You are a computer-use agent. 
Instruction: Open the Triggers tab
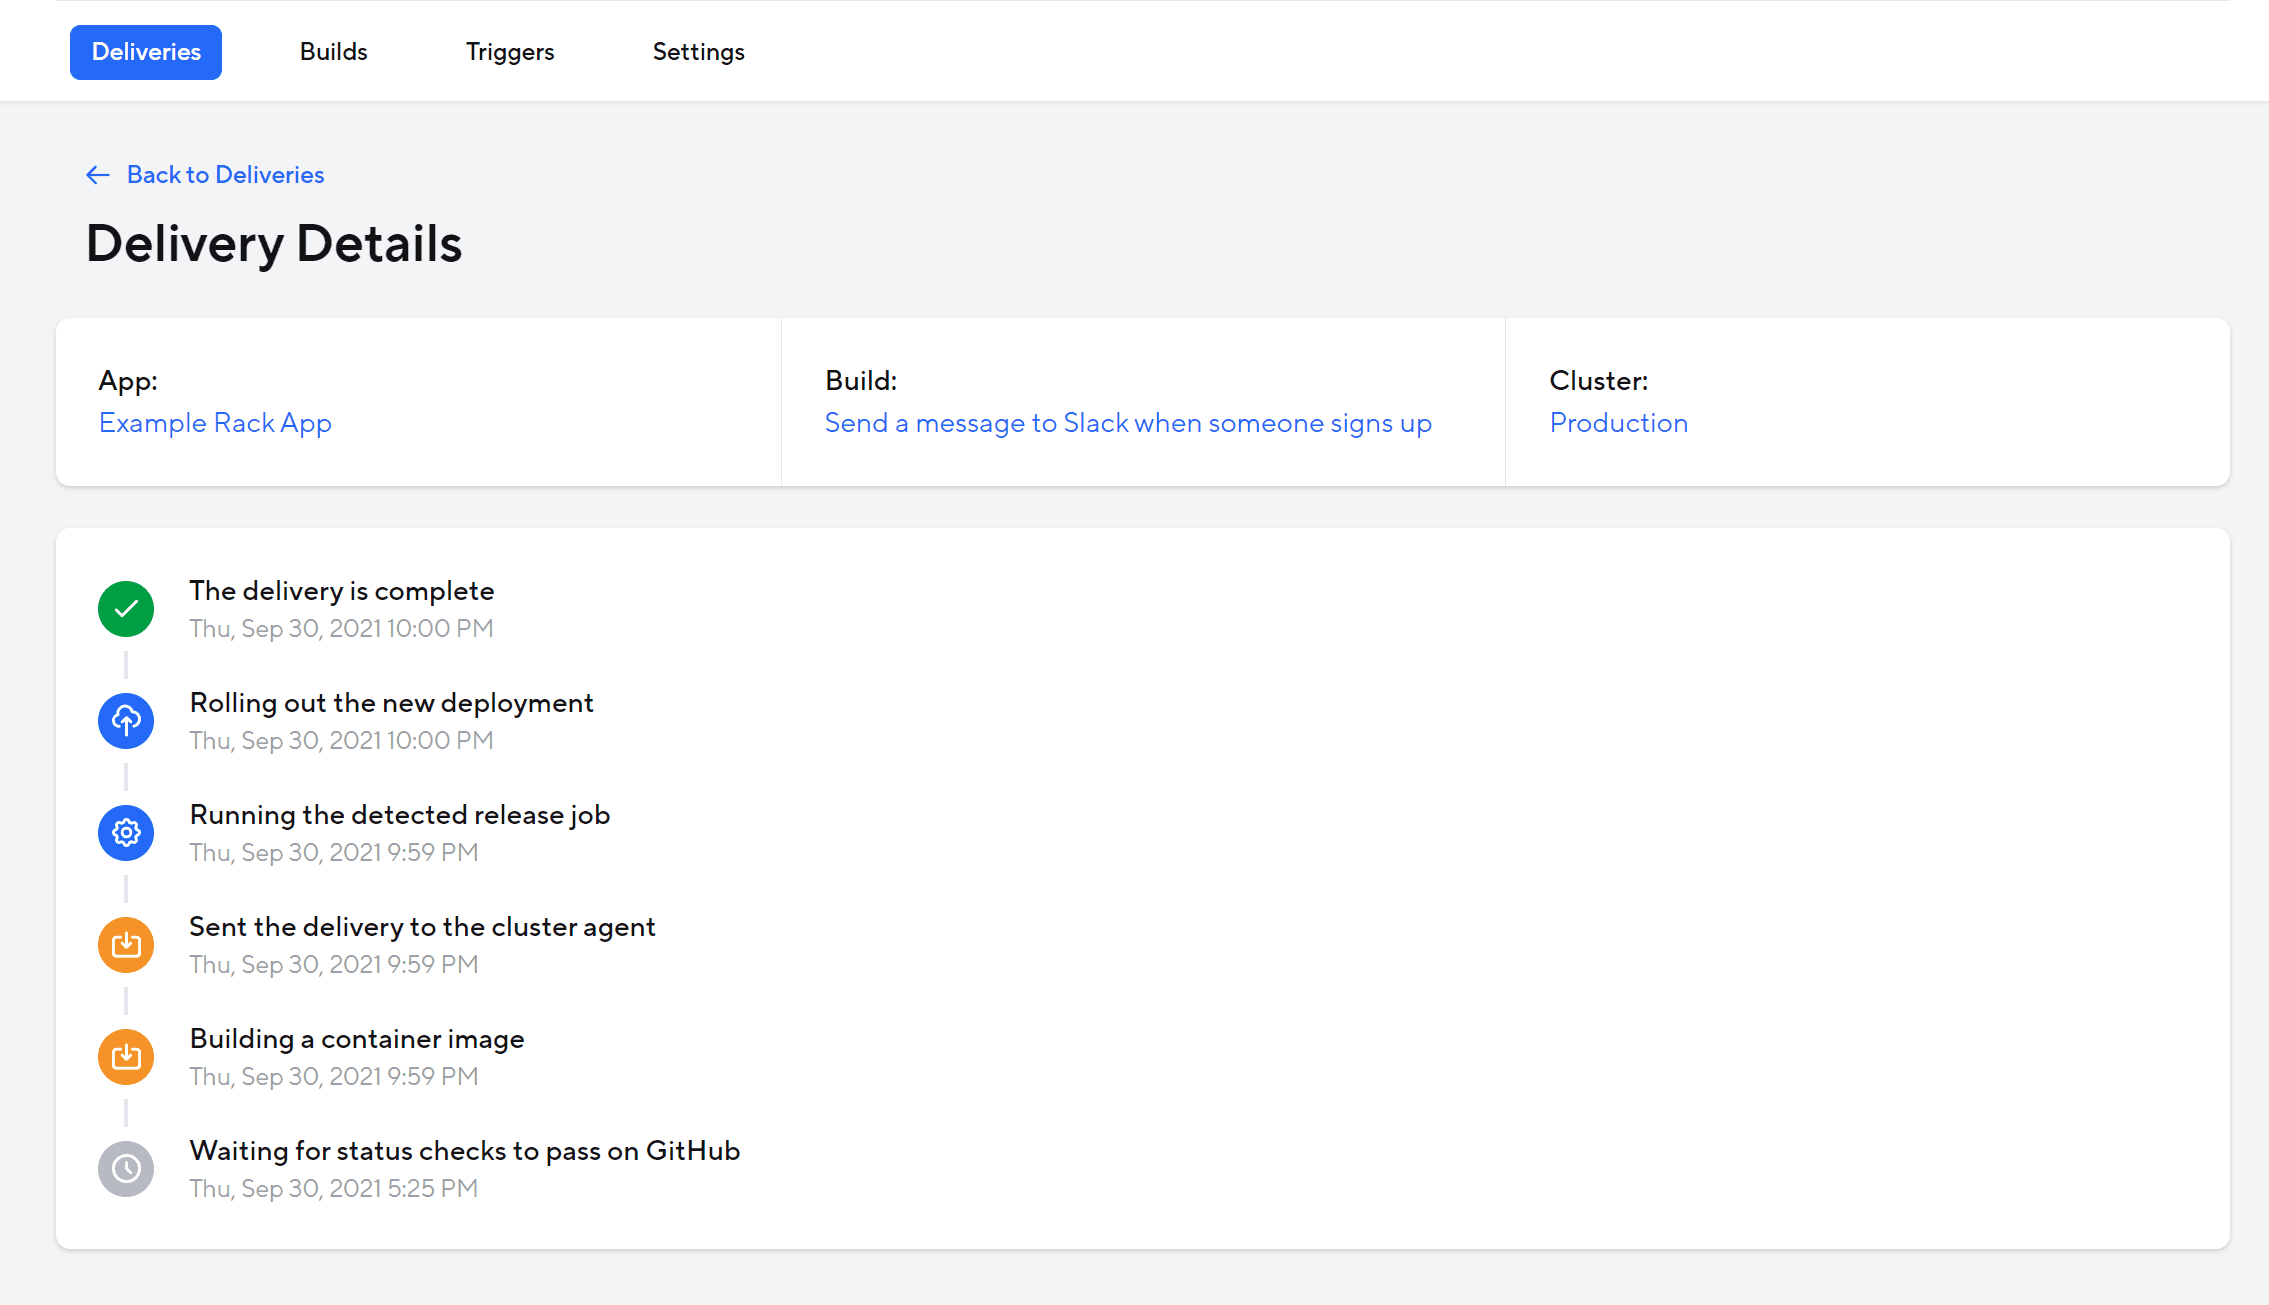click(x=509, y=51)
